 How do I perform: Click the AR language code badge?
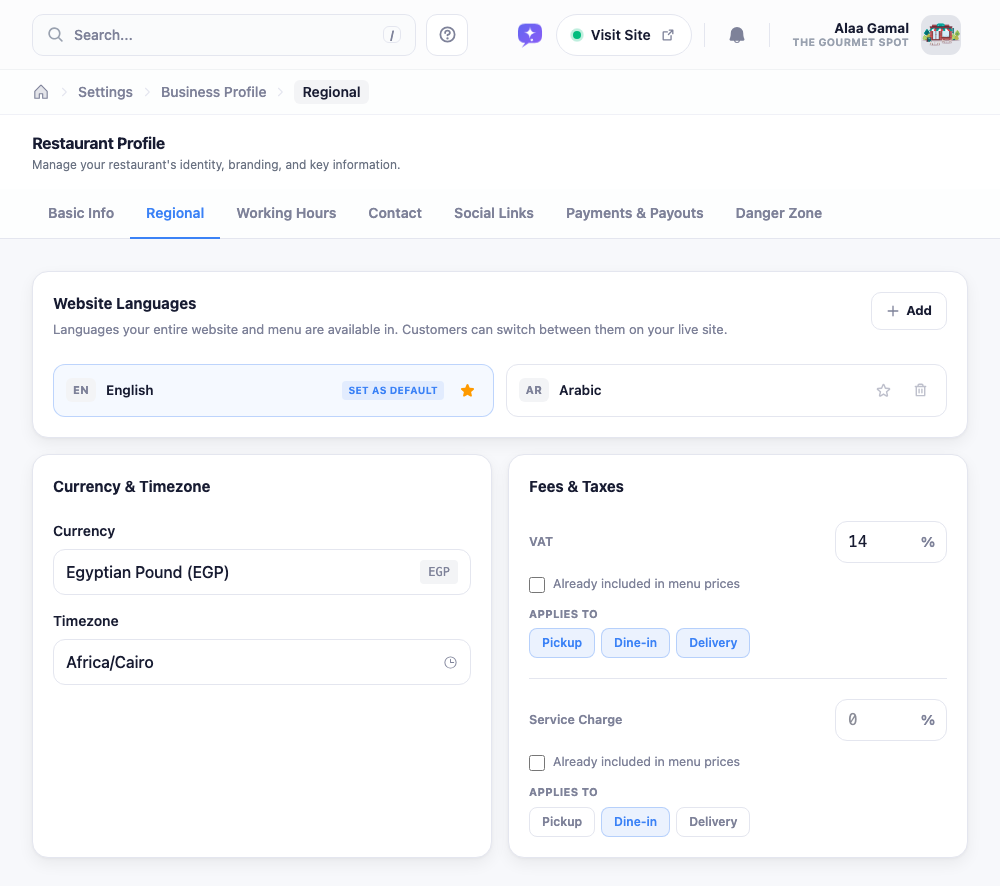[534, 390]
